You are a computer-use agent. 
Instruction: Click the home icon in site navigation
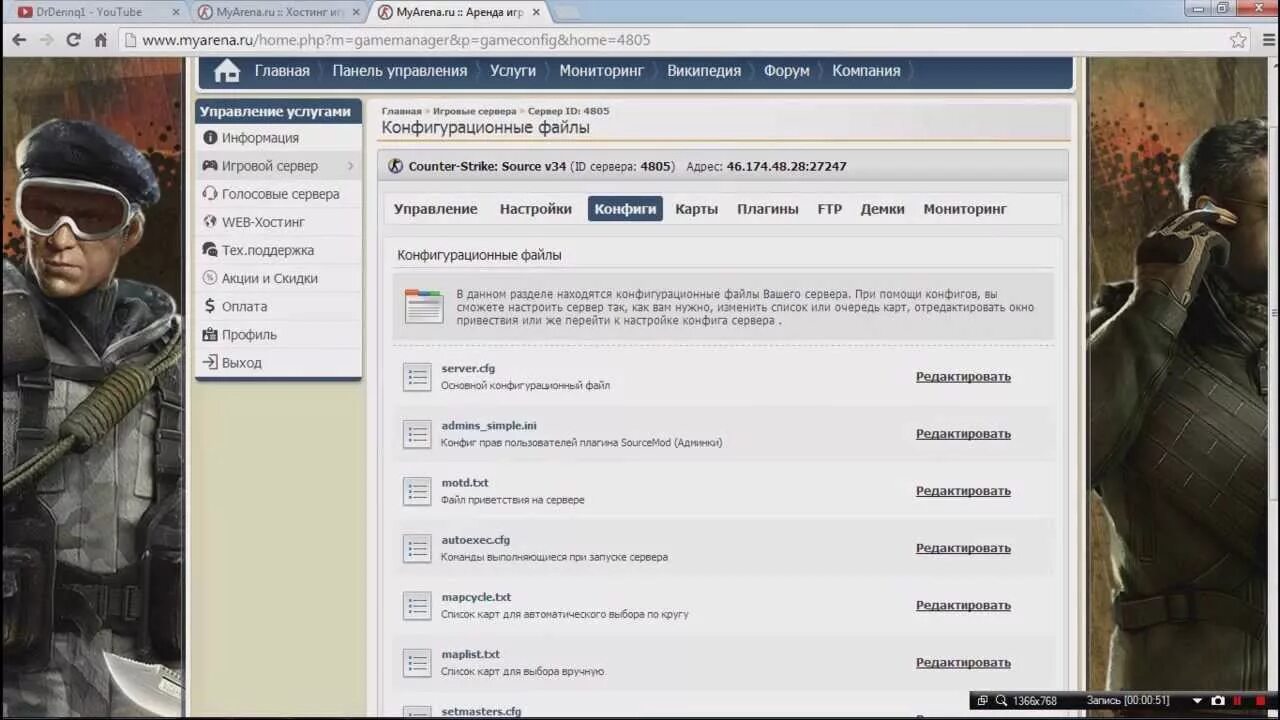[x=227, y=71]
